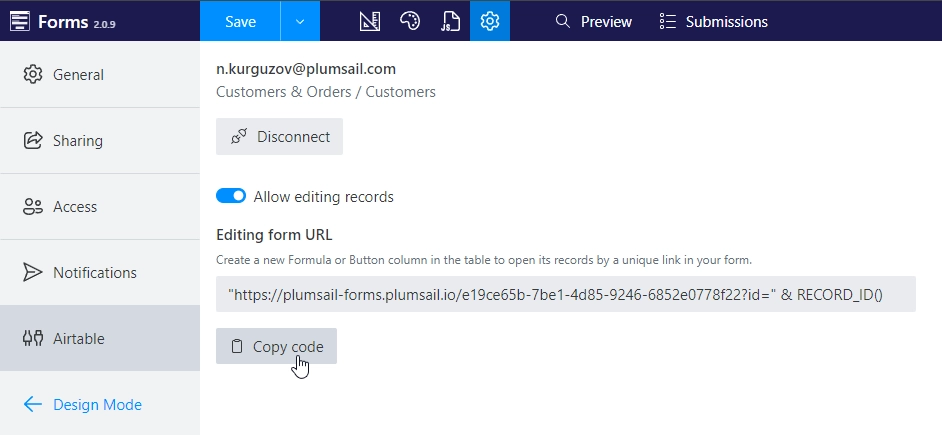Open the JavaScript editor icon

[450, 22]
